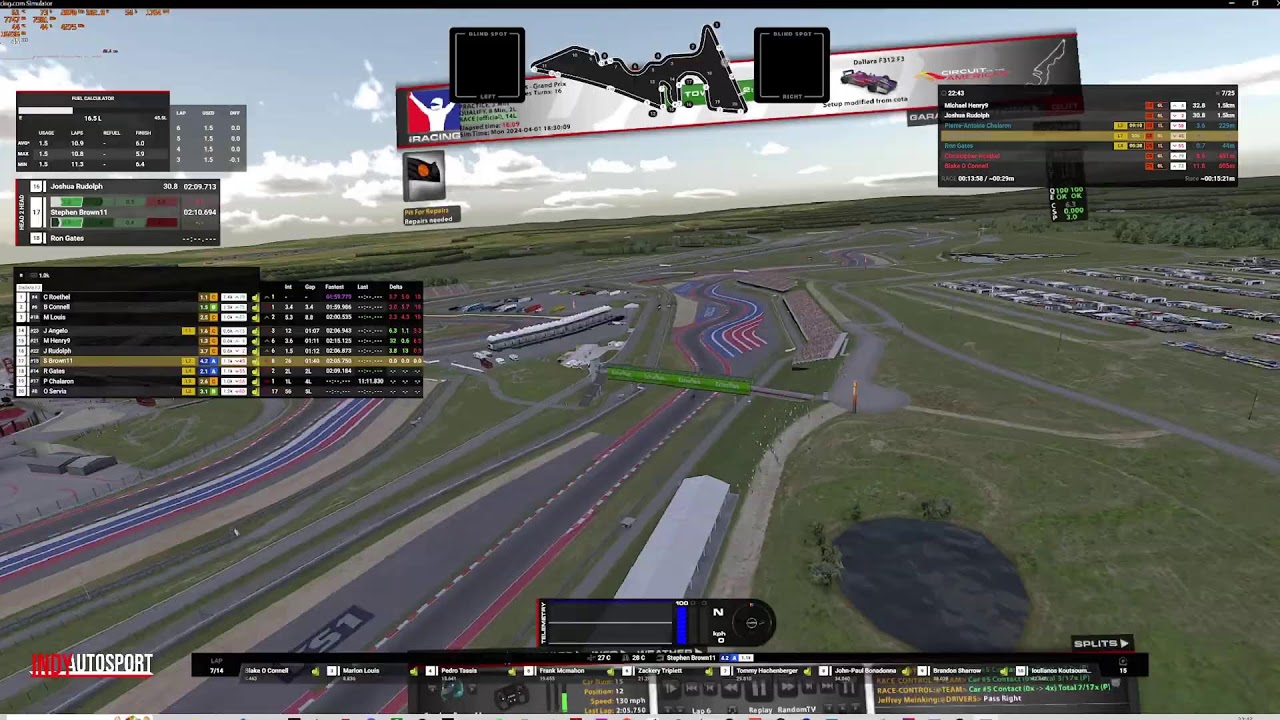Click Marlon Louis in bottom driver strip
The image size is (1280, 720).
coord(361,671)
